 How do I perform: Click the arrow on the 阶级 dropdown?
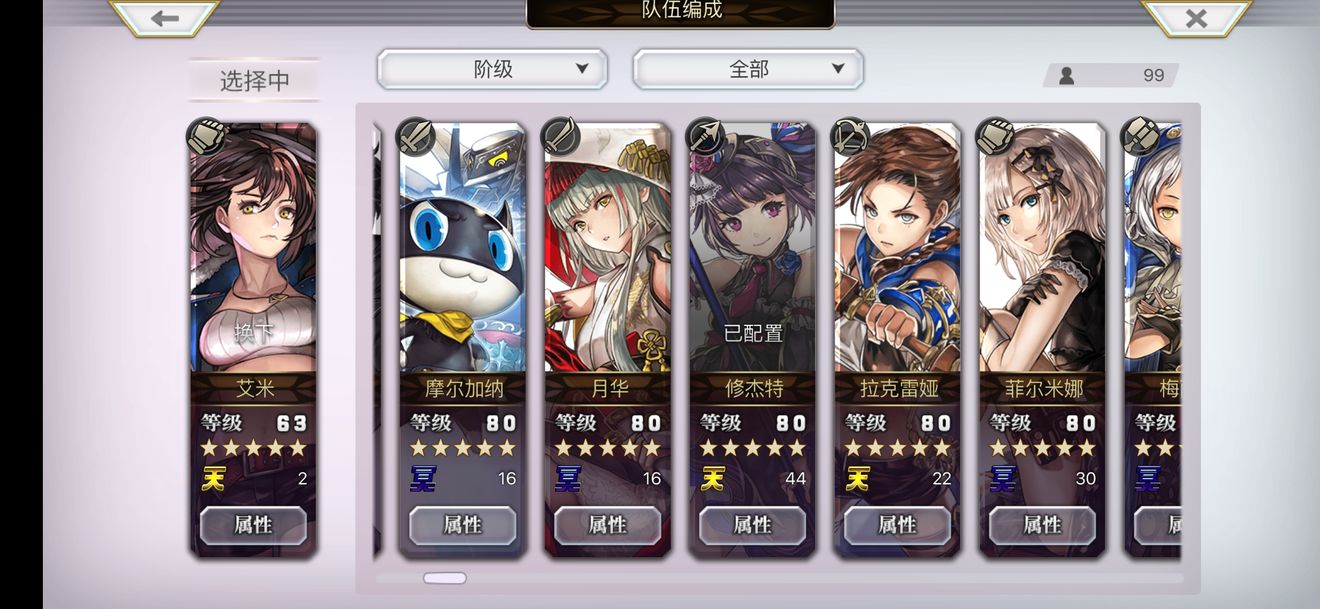pos(582,69)
